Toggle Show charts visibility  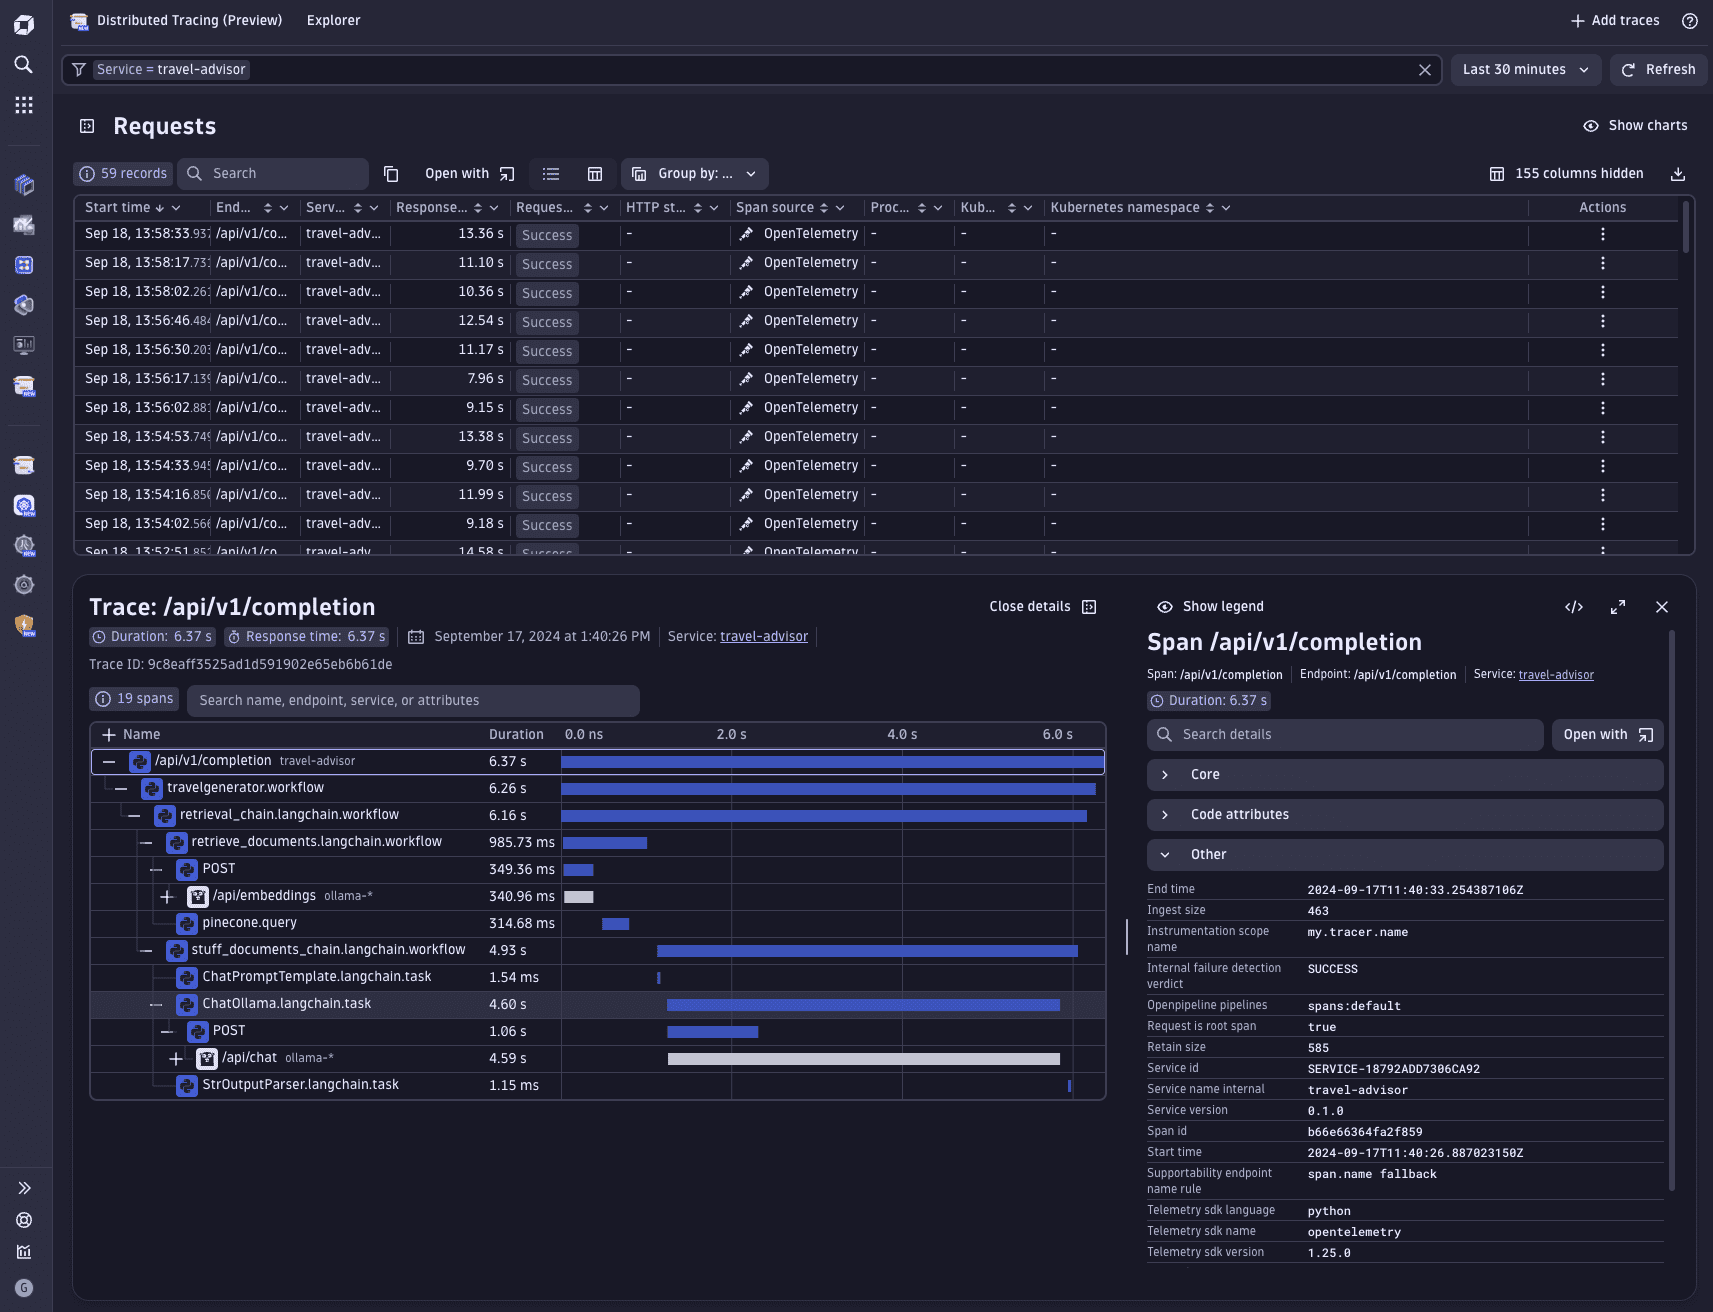point(1635,126)
